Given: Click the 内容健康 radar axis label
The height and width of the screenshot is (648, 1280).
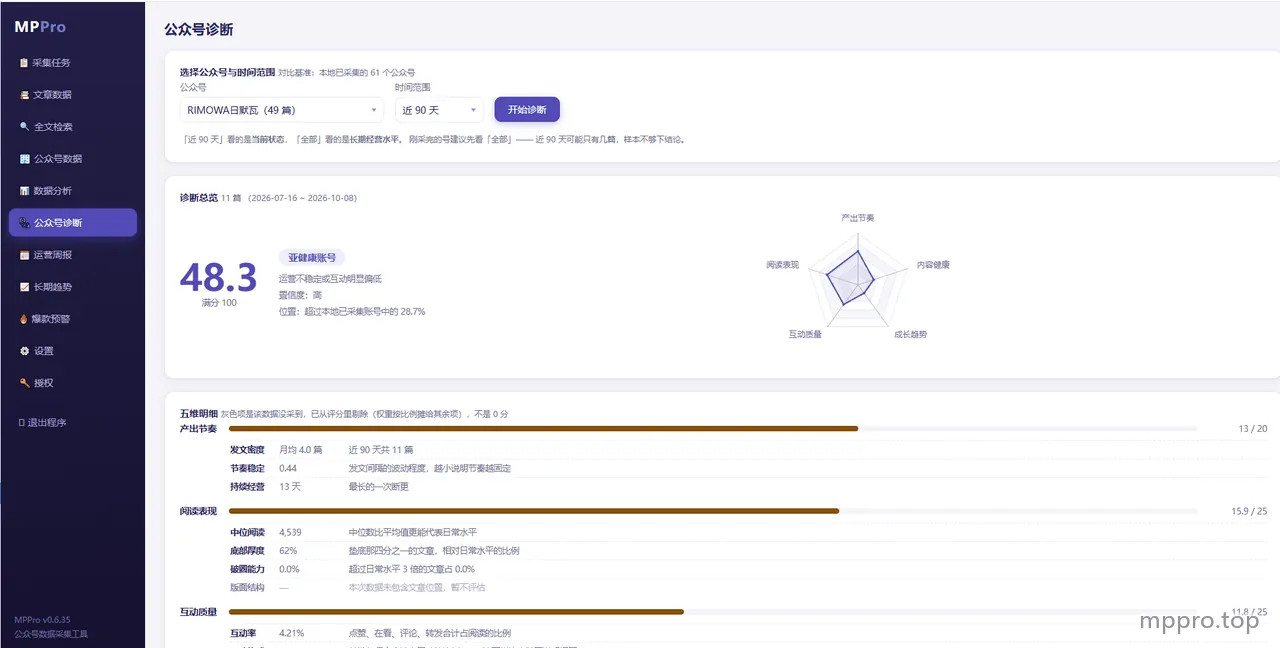Looking at the screenshot, I should point(933,265).
